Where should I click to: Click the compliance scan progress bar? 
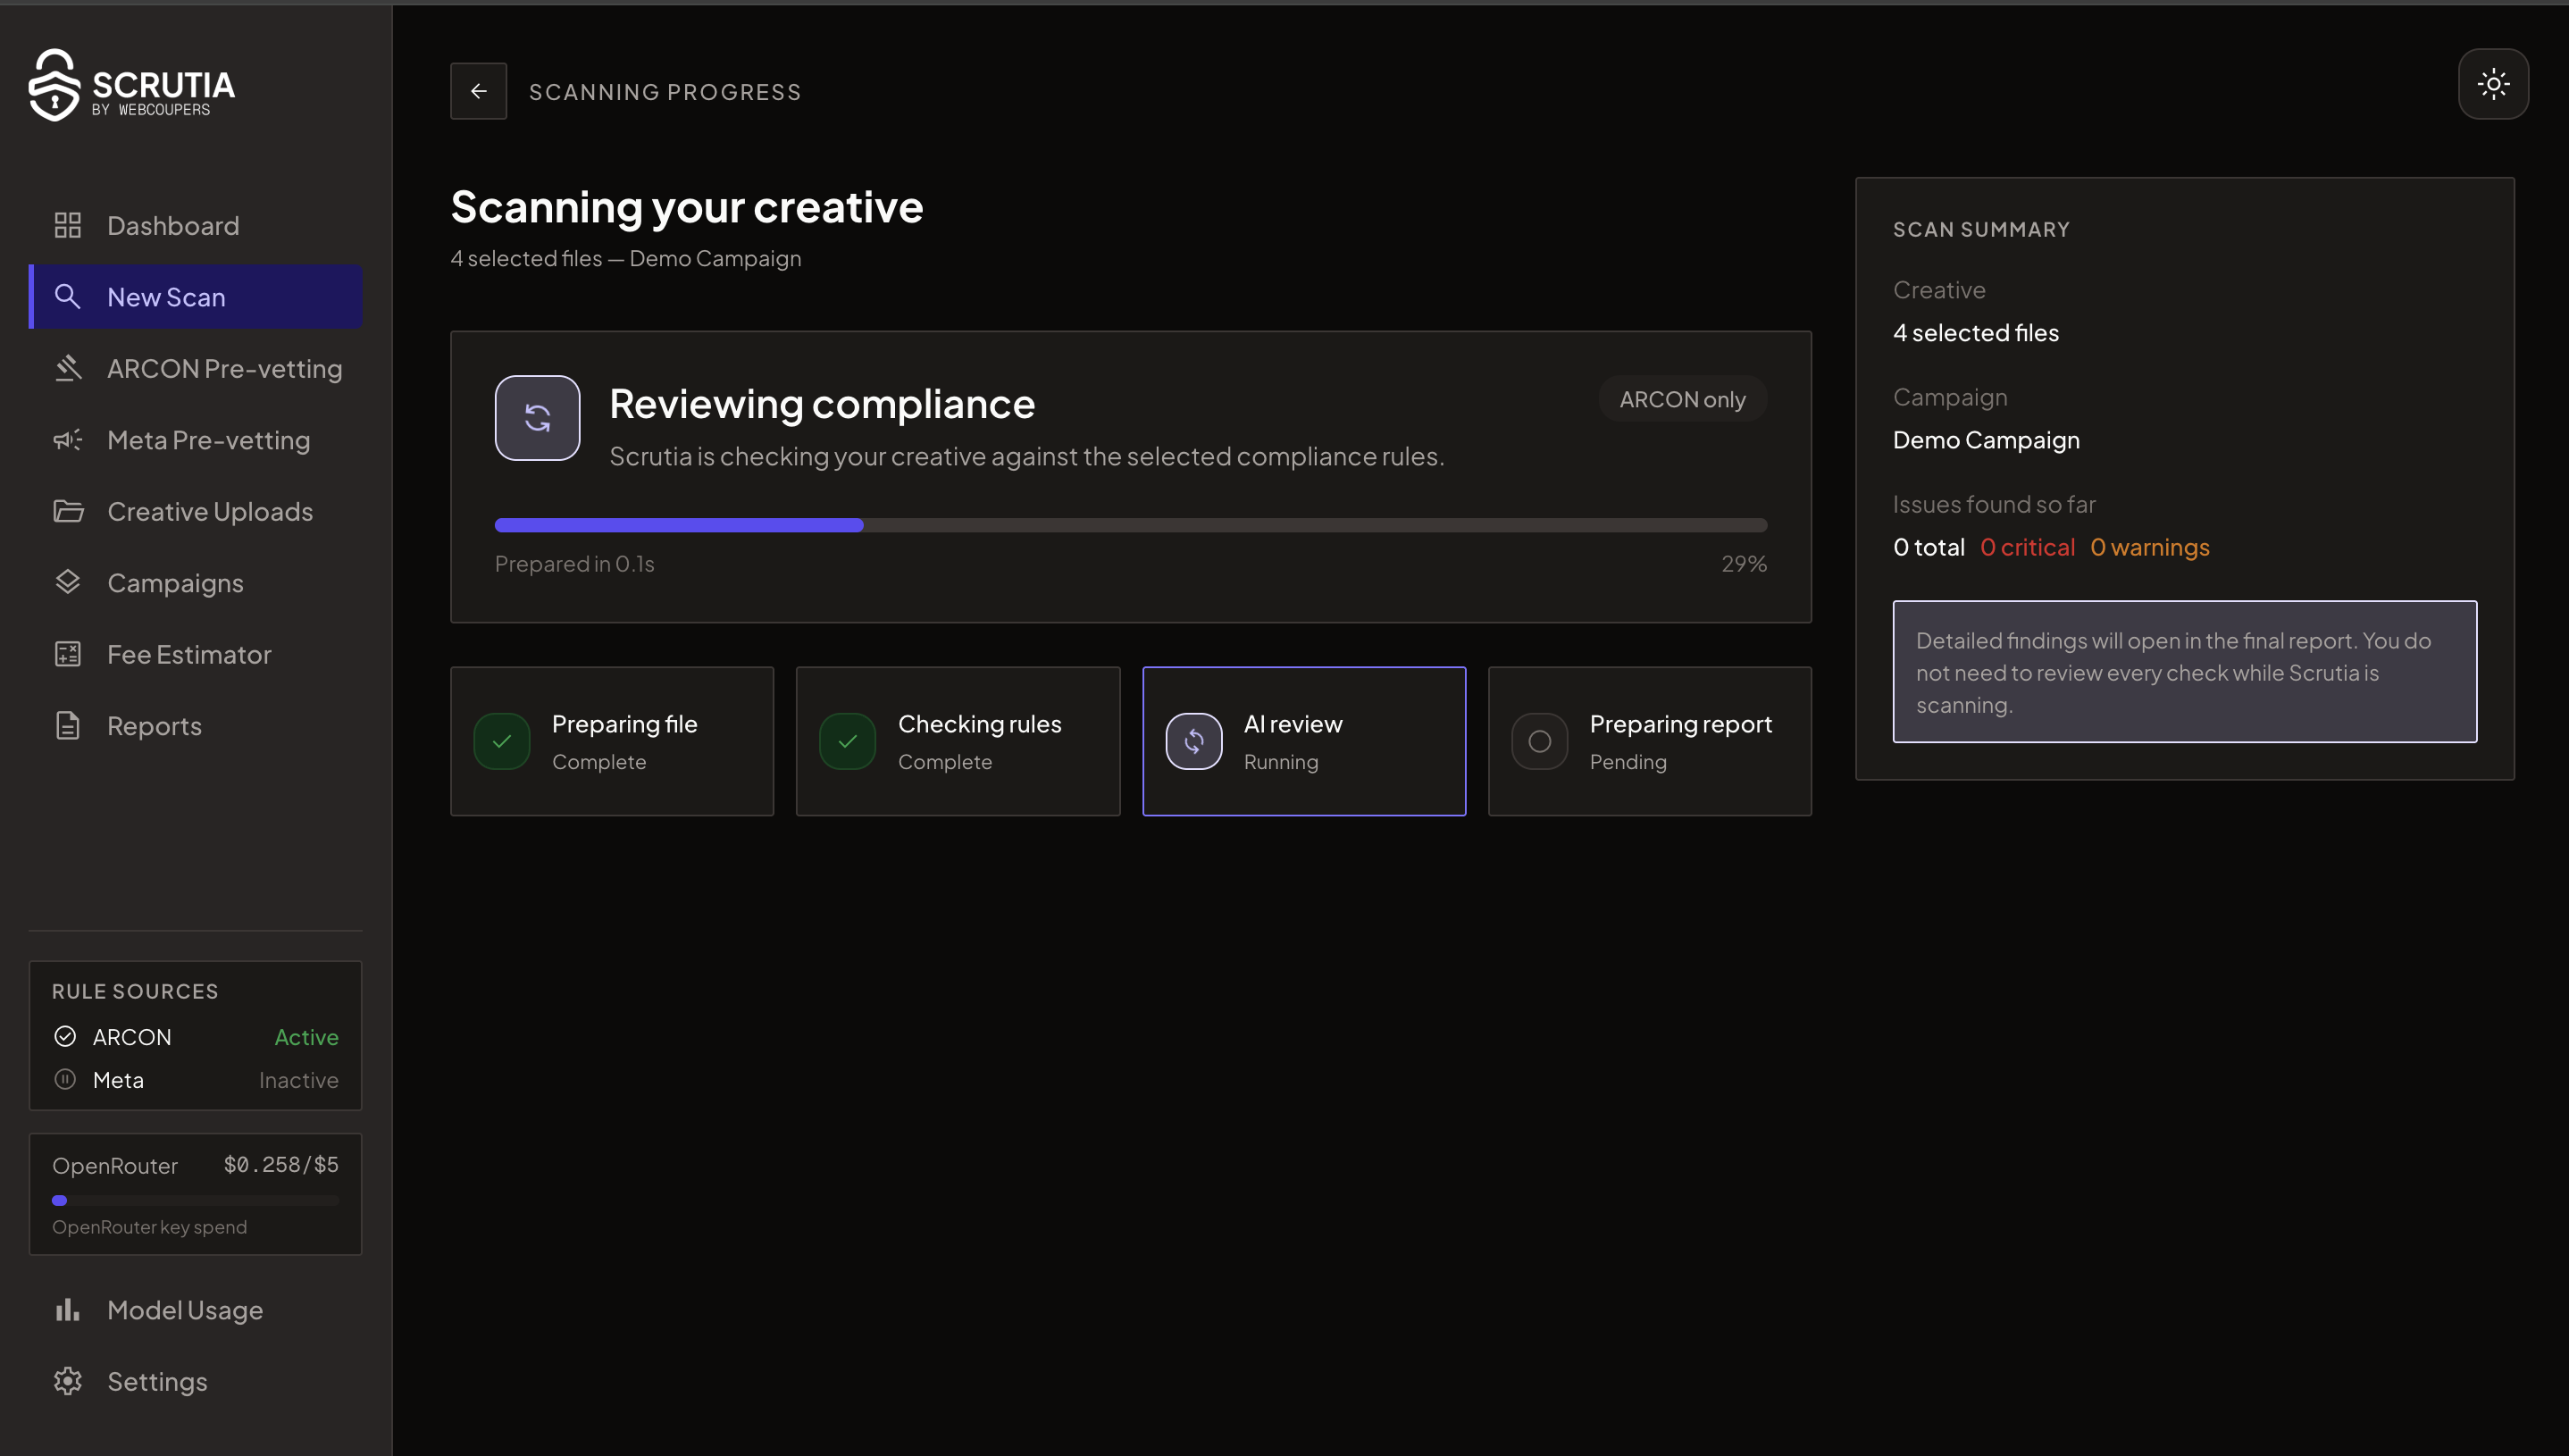pyautogui.click(x=1130, y=525)
